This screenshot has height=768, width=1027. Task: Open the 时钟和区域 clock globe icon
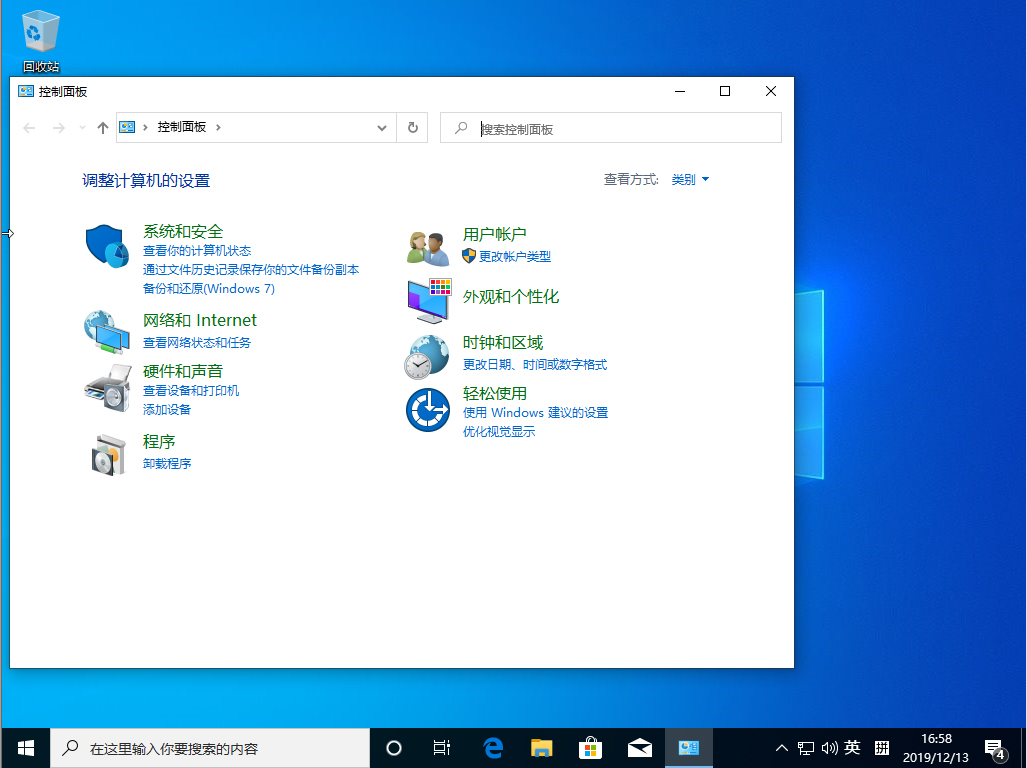pyautogui.click(x=428, y=356)
